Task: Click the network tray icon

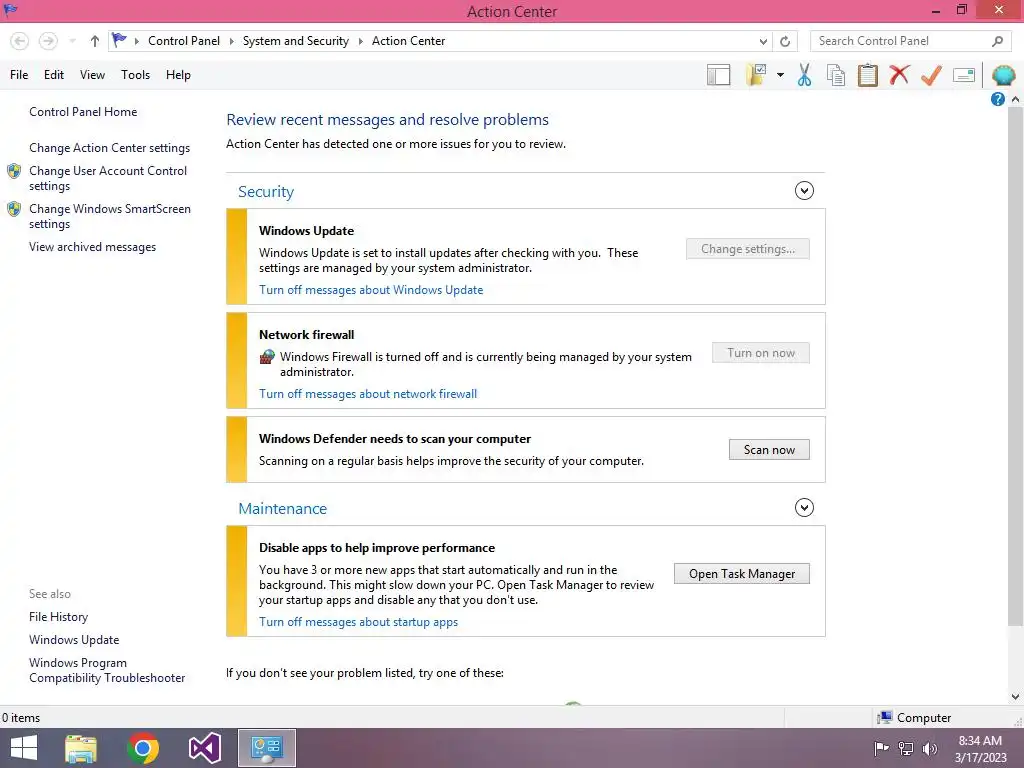Action: pyautogui.click(x=906, y=748)
